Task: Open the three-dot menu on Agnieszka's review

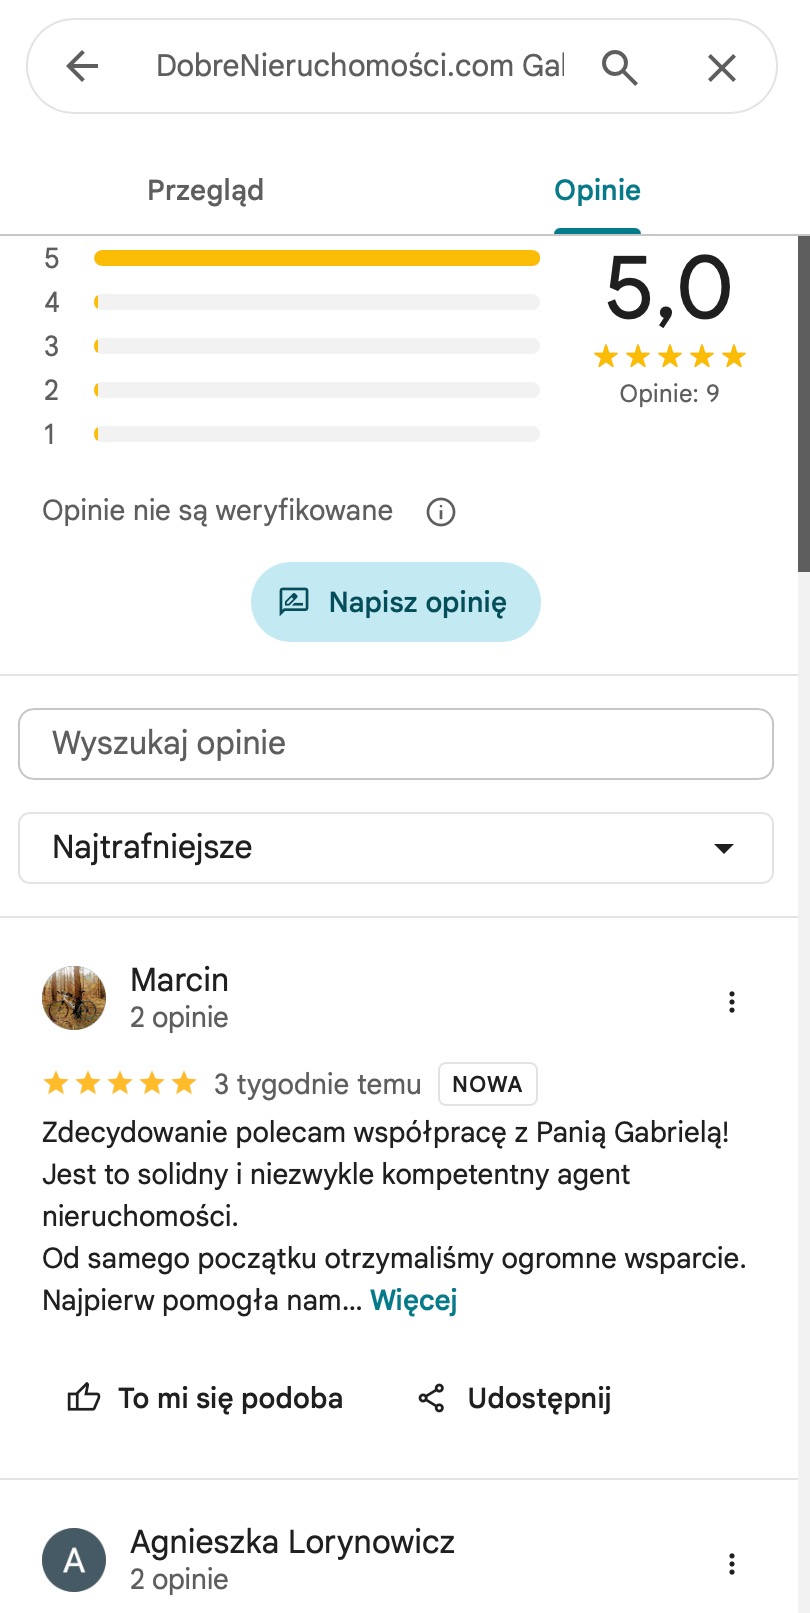Action: [732, 1562]
